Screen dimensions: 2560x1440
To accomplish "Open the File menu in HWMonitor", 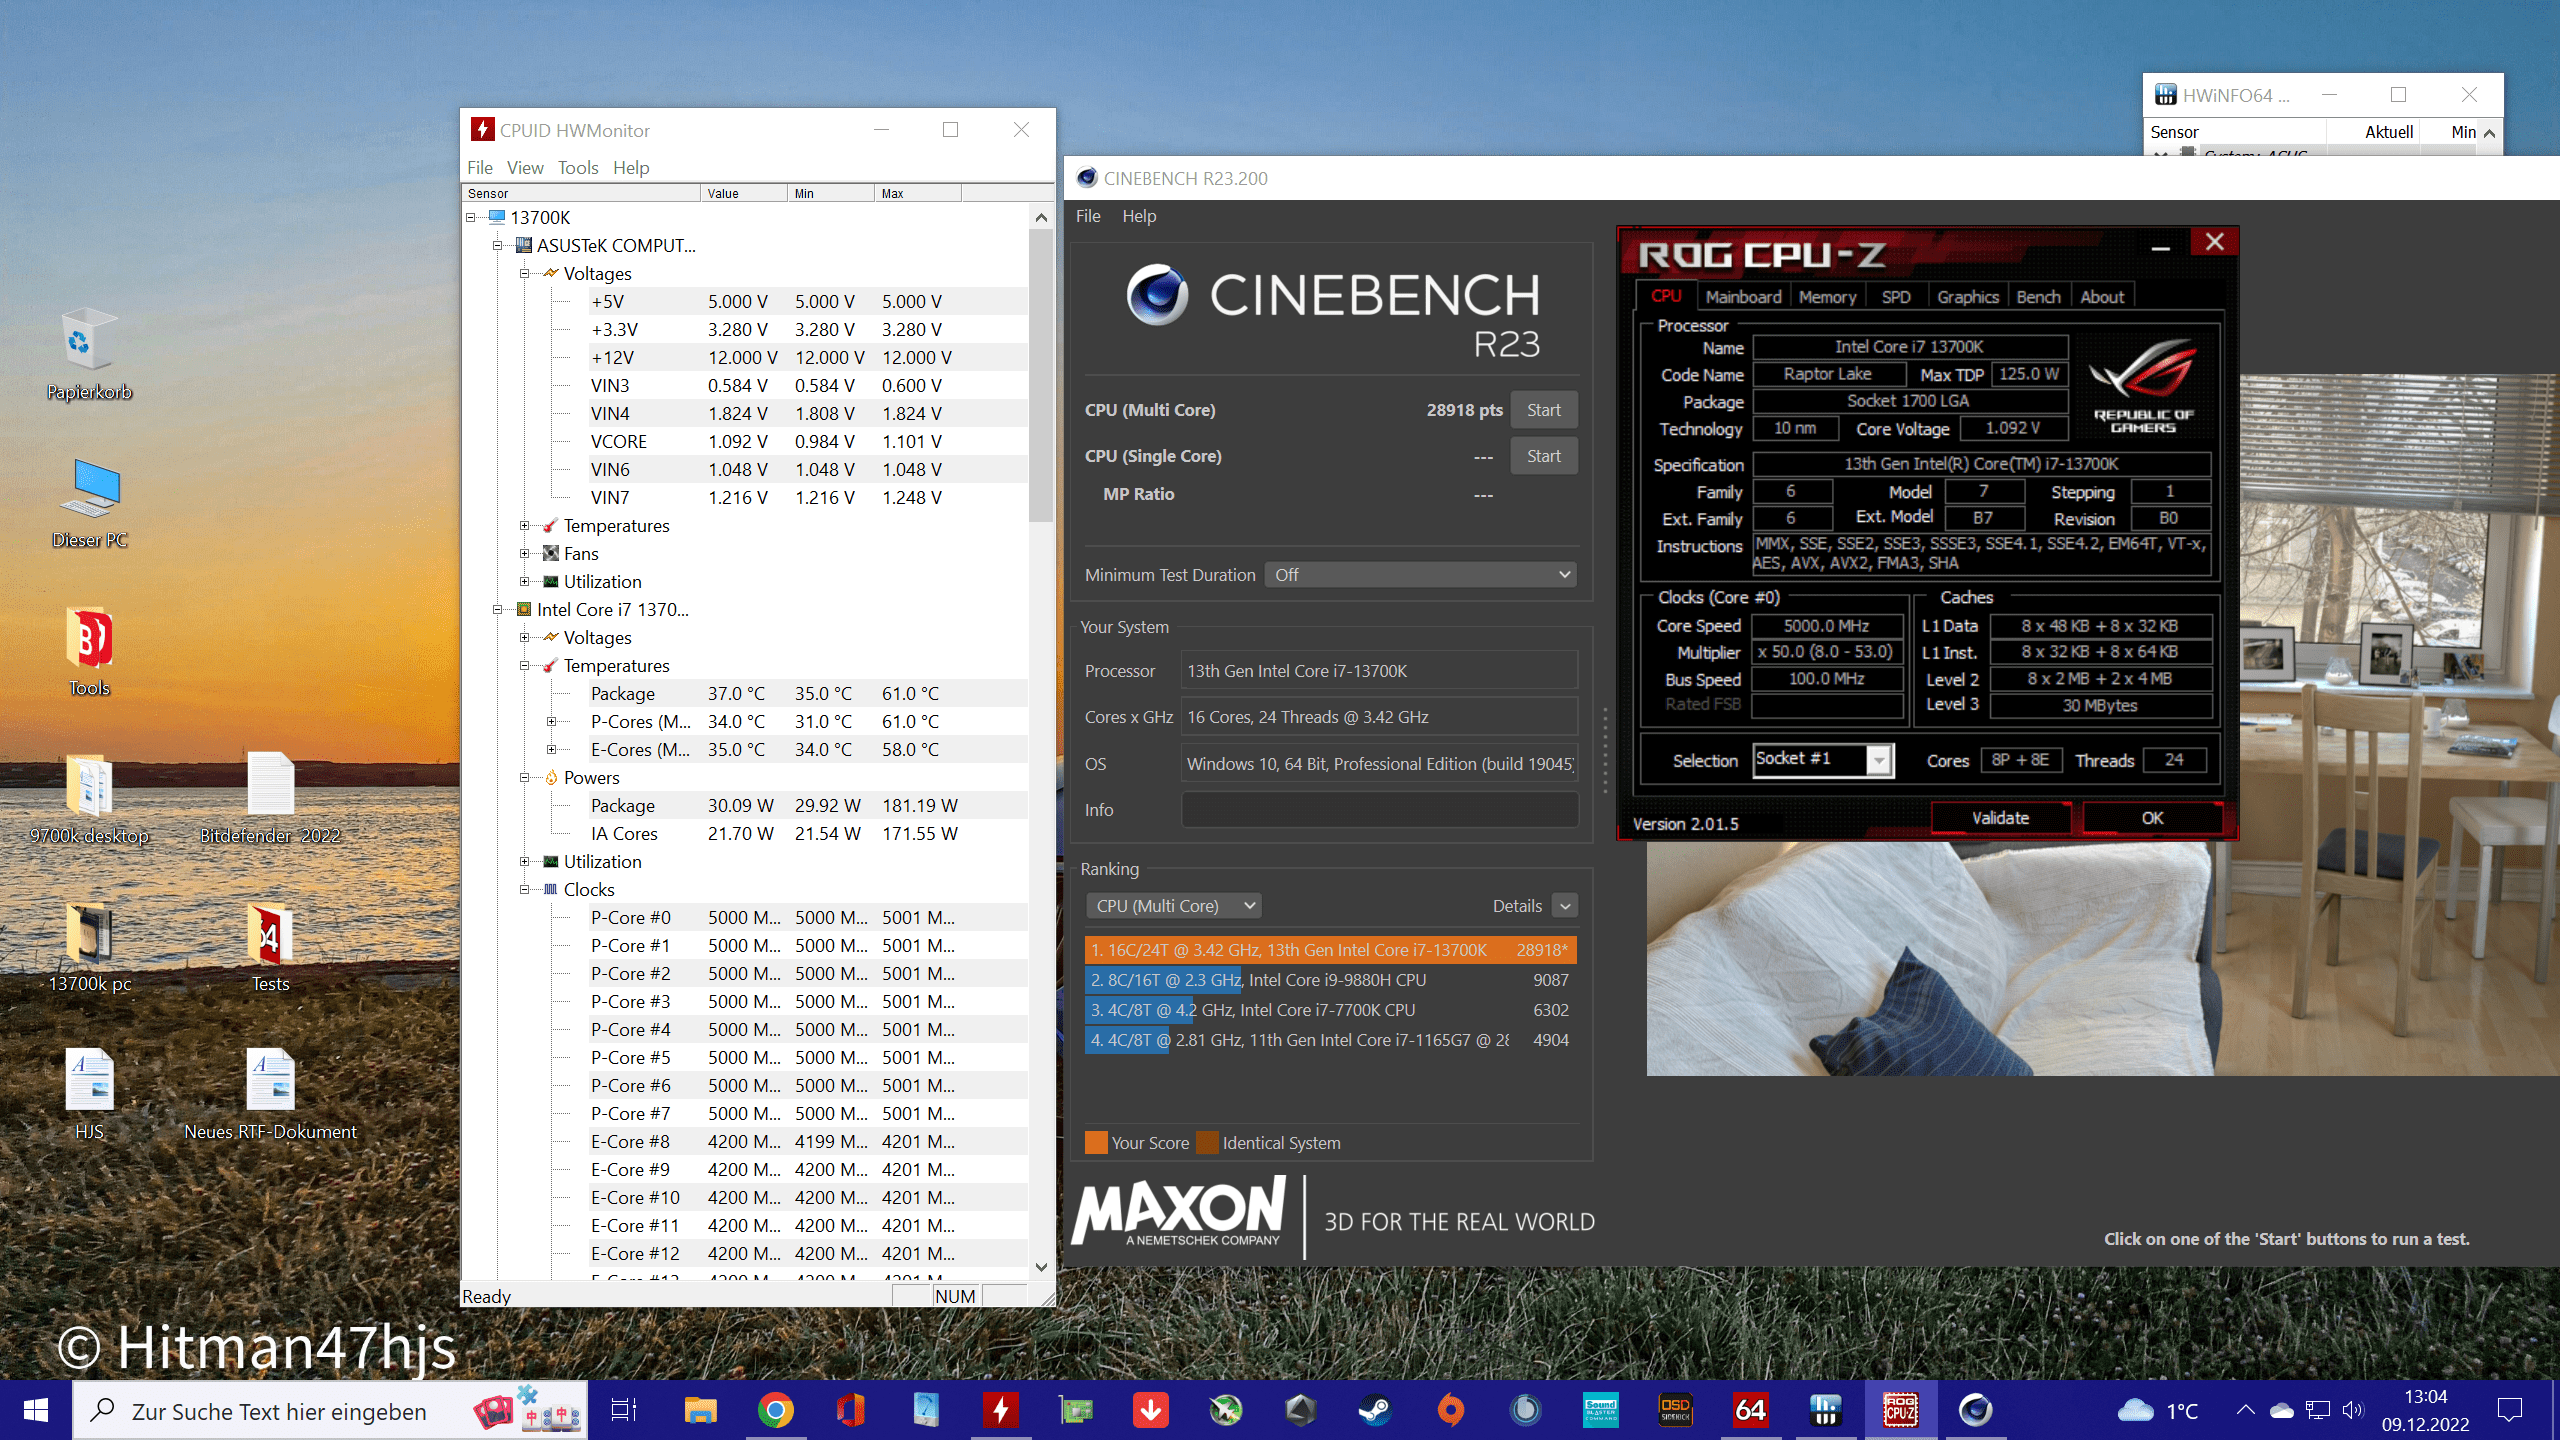I will tap(480, 167).
